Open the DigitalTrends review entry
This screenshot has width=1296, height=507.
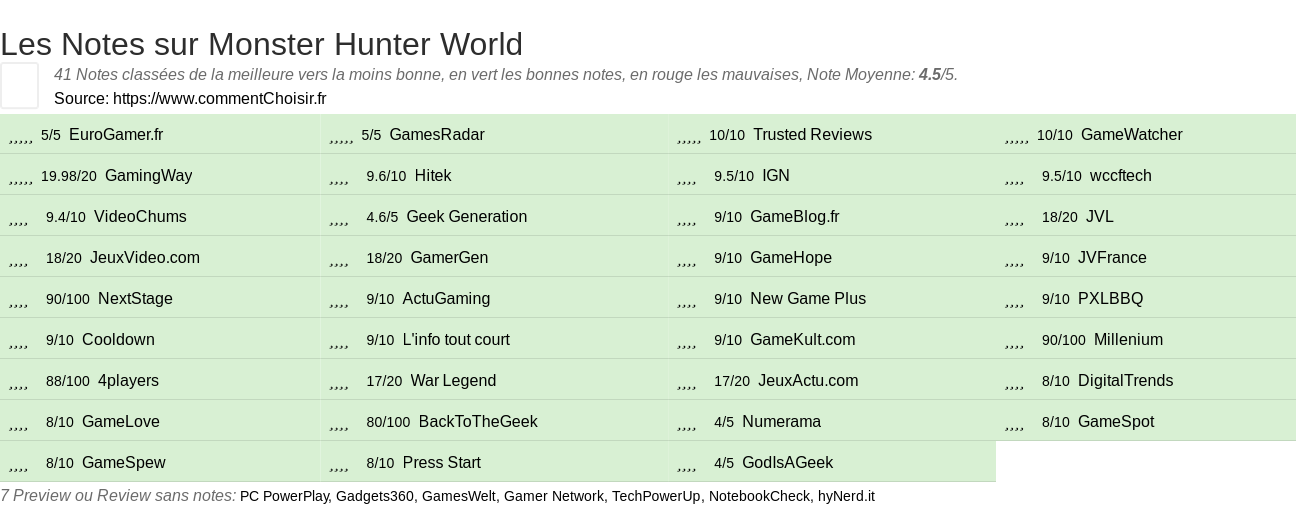pyautogui.click(x=1126, y=381)
